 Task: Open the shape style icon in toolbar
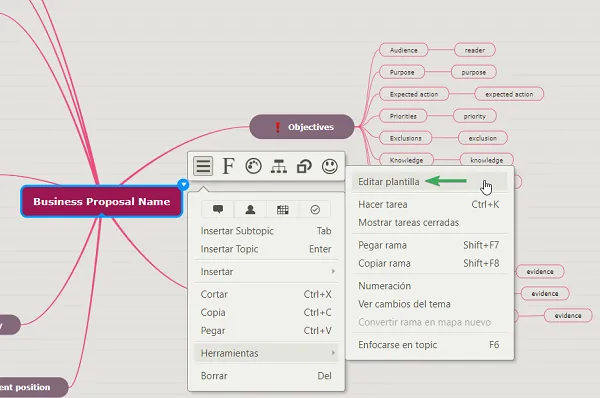304,166
